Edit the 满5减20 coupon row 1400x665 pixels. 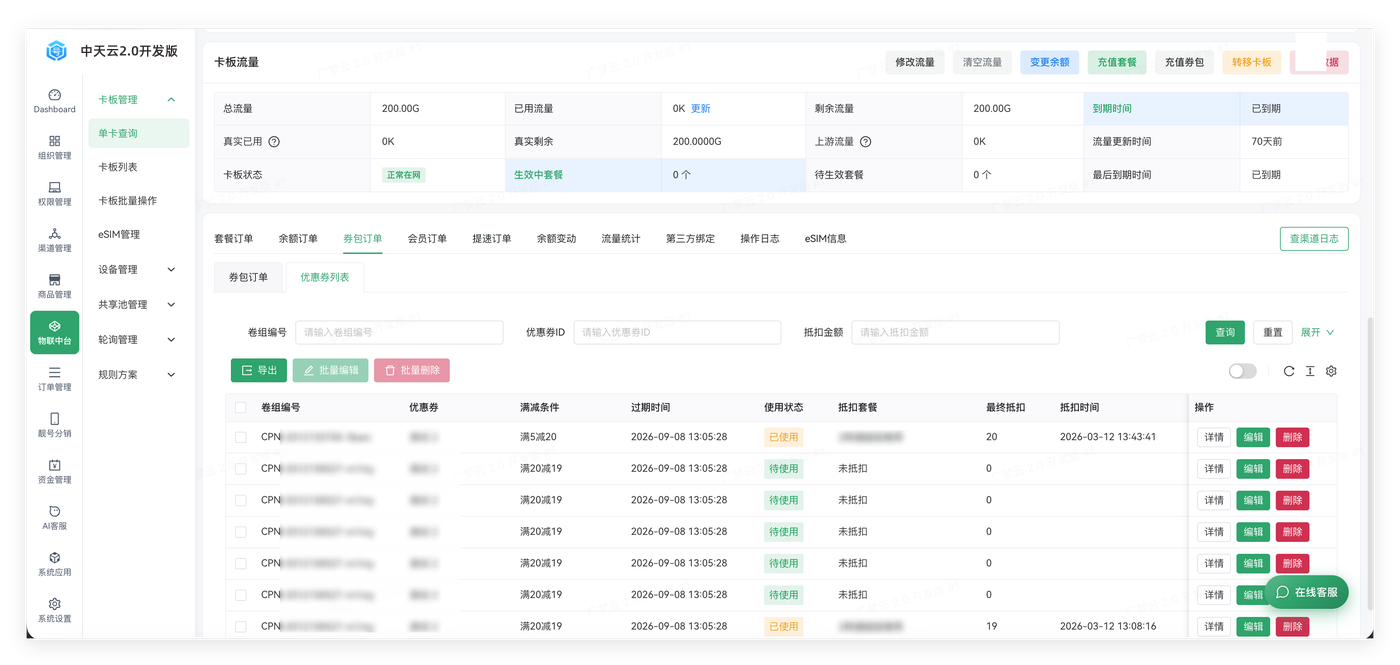point(1253,437)
